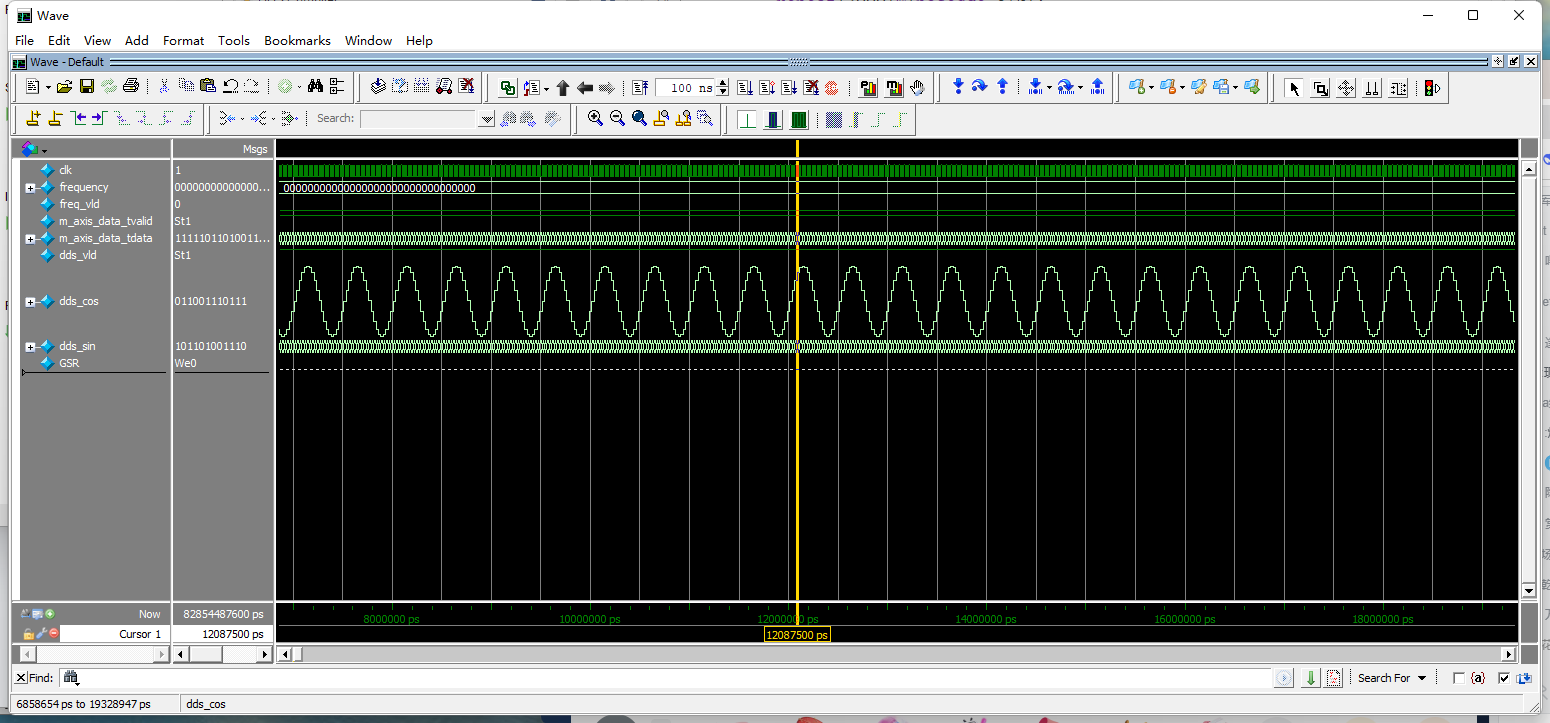Screen dimensions: 1550x723
Task: Click the Step Out blue up arrow
Action: coord(1002,87)
